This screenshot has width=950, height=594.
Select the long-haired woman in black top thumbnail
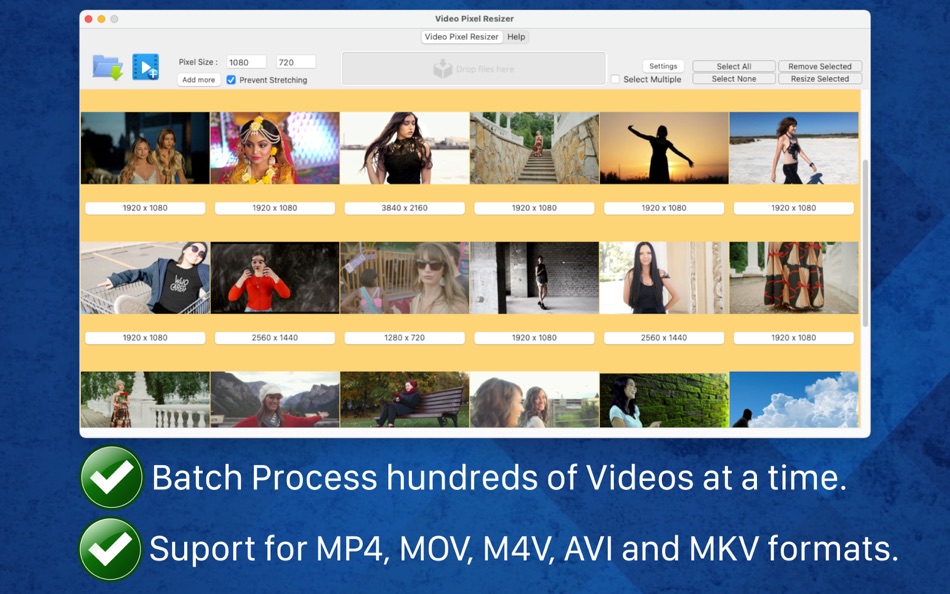click(x=664, y=278)
